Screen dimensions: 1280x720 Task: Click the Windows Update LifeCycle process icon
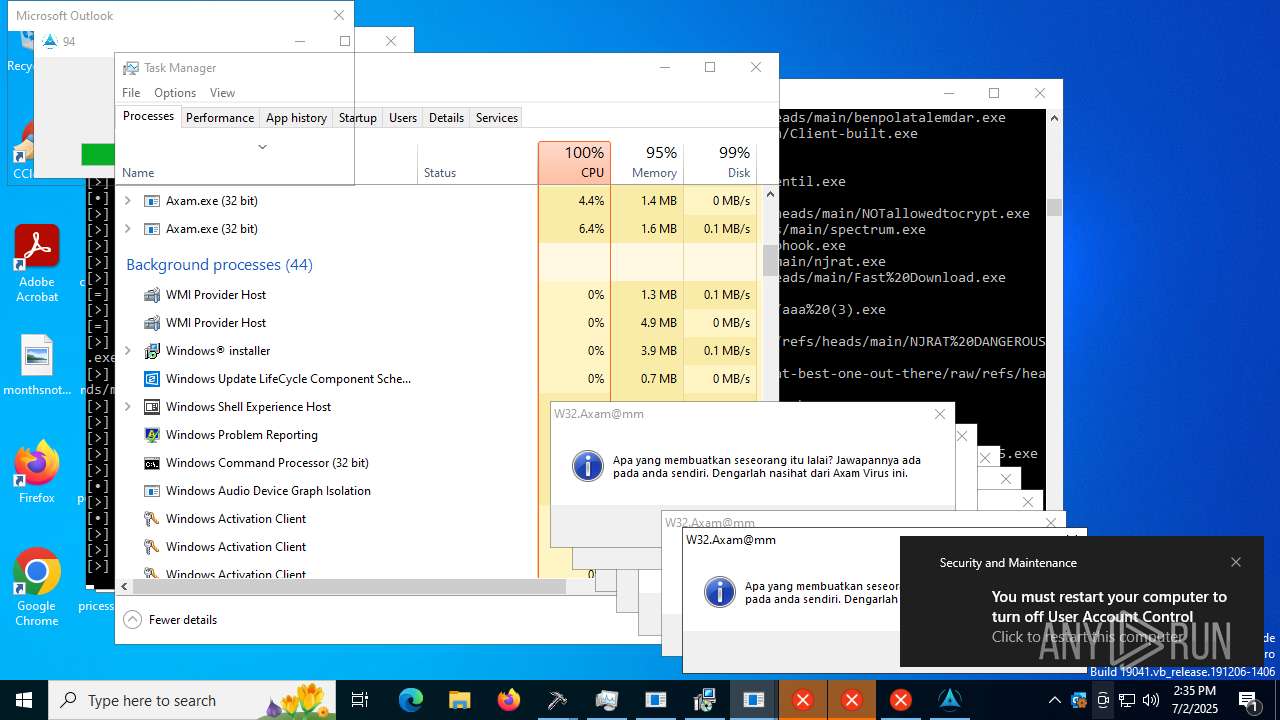(x=152, y=379)
